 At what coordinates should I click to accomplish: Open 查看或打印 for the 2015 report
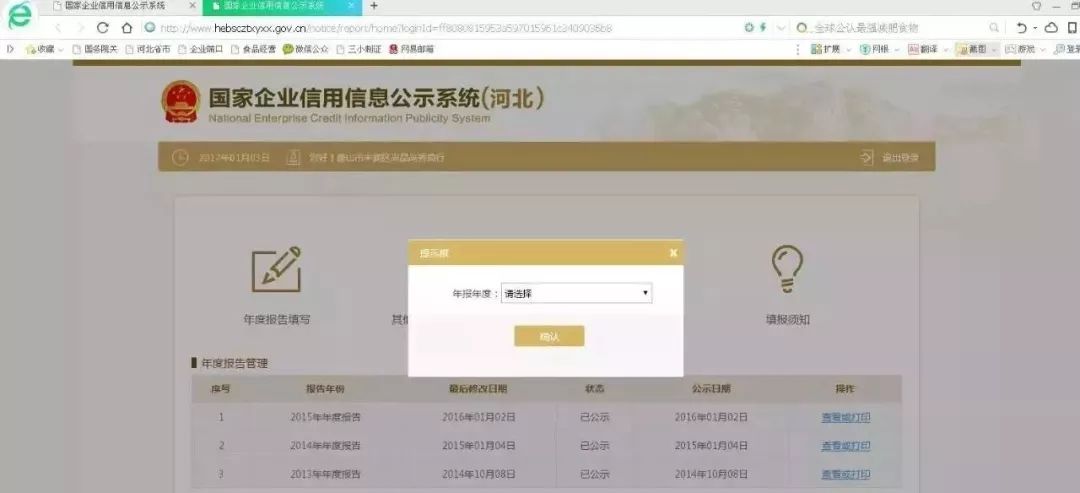[x=845, y=417]
